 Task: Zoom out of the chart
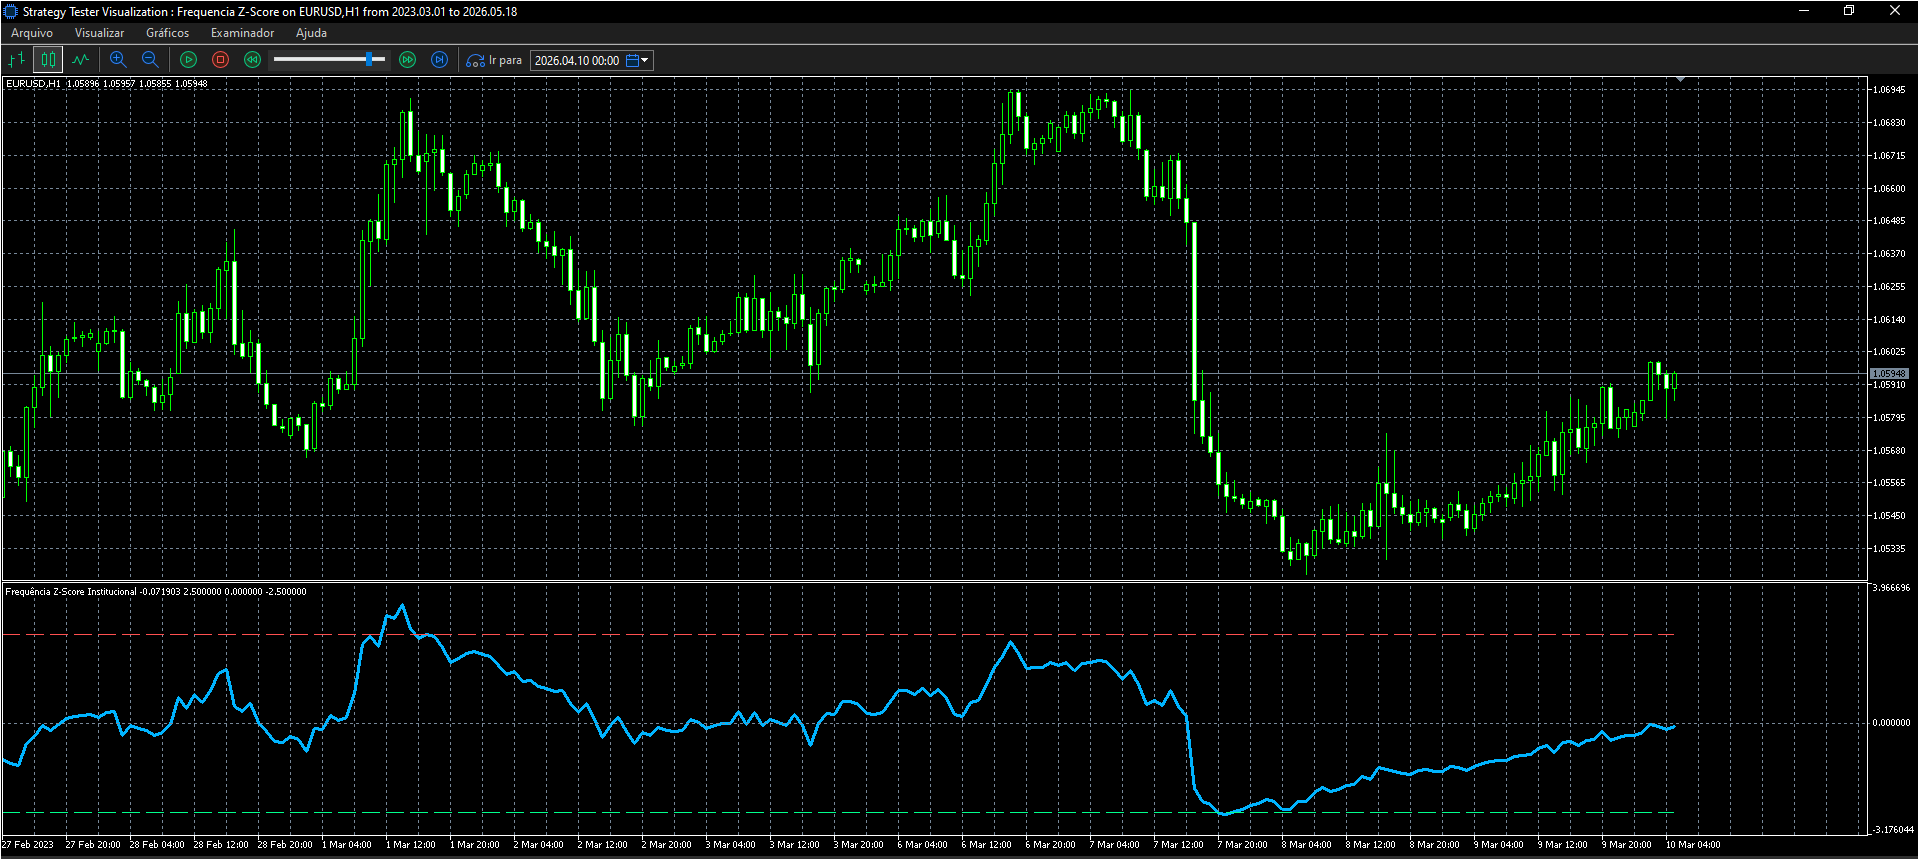pyautogui.click(x=150, y=60)
